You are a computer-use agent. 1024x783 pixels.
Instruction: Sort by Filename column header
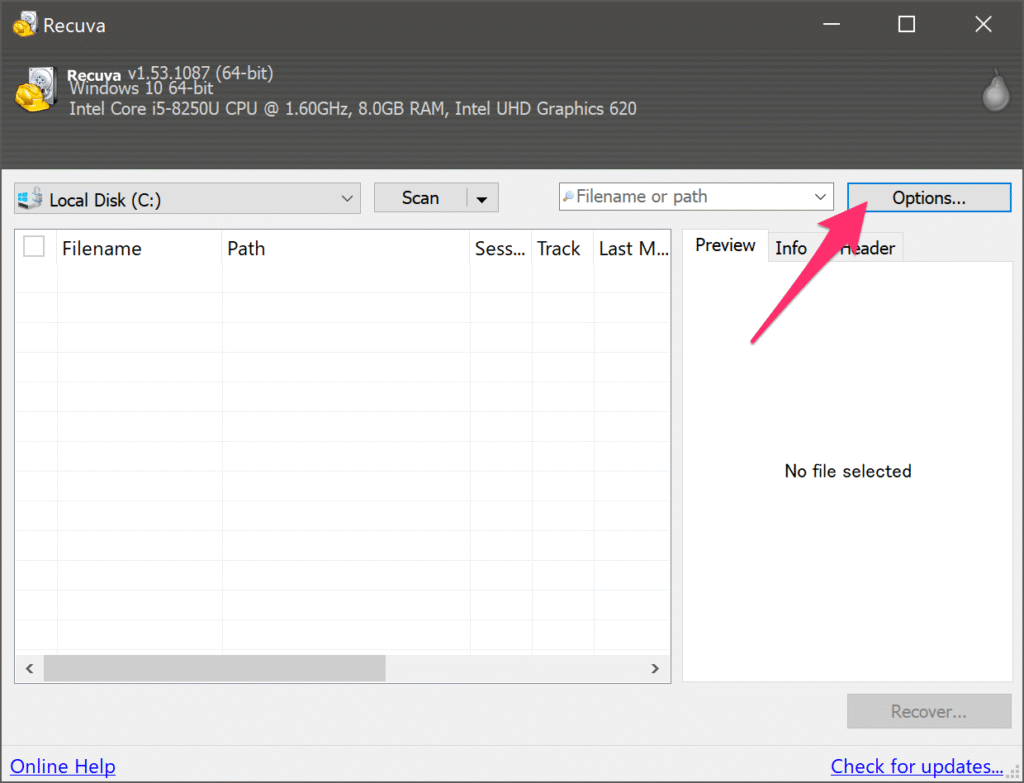coord(139,248)
